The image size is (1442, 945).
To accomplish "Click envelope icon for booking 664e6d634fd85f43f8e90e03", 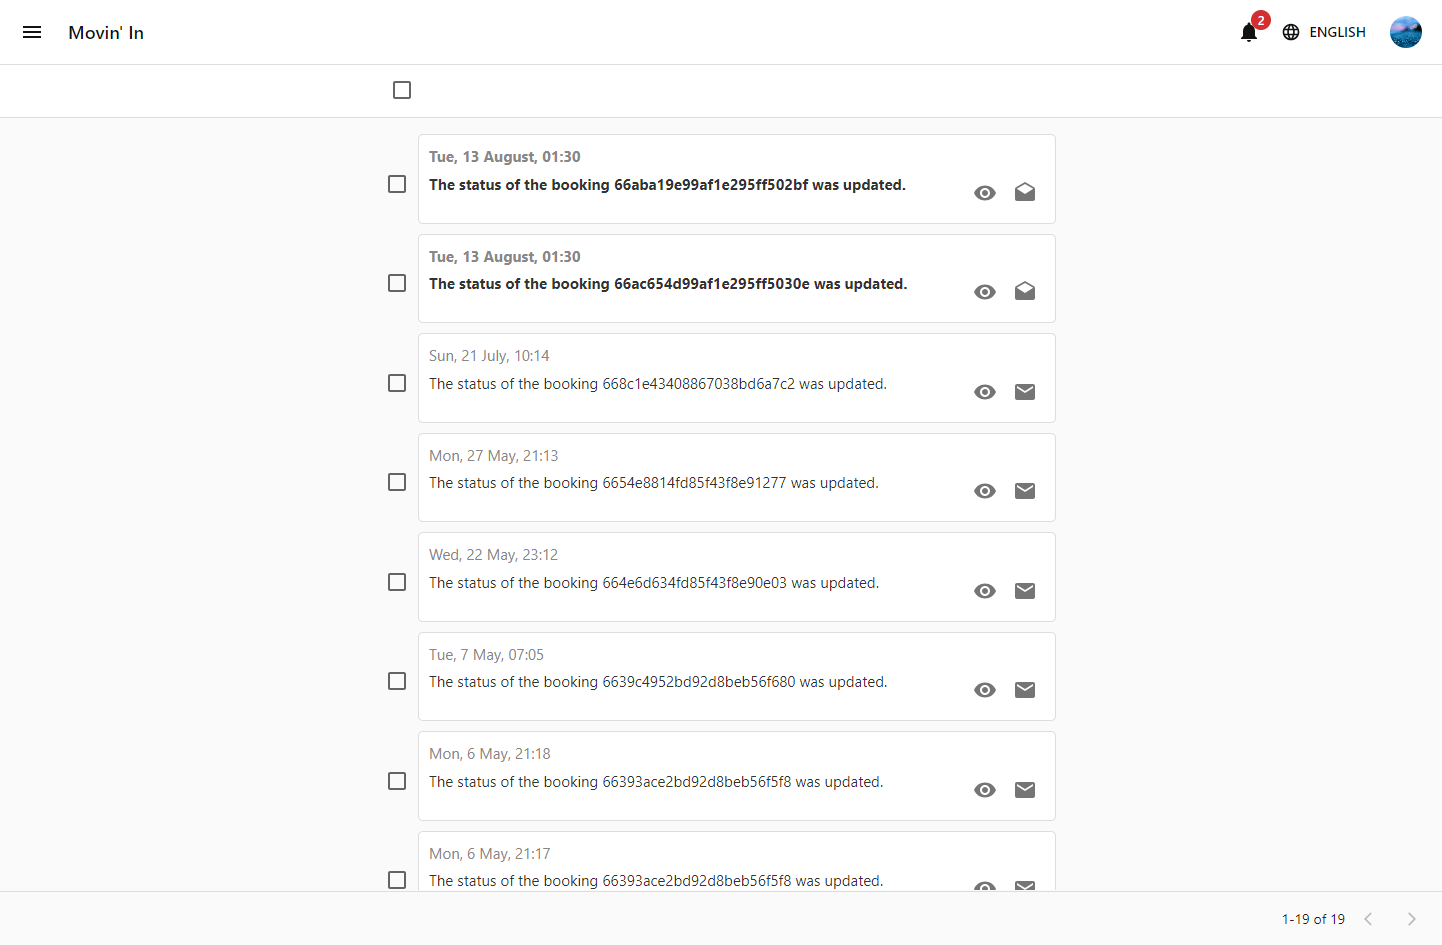I will coord(1025,591).
